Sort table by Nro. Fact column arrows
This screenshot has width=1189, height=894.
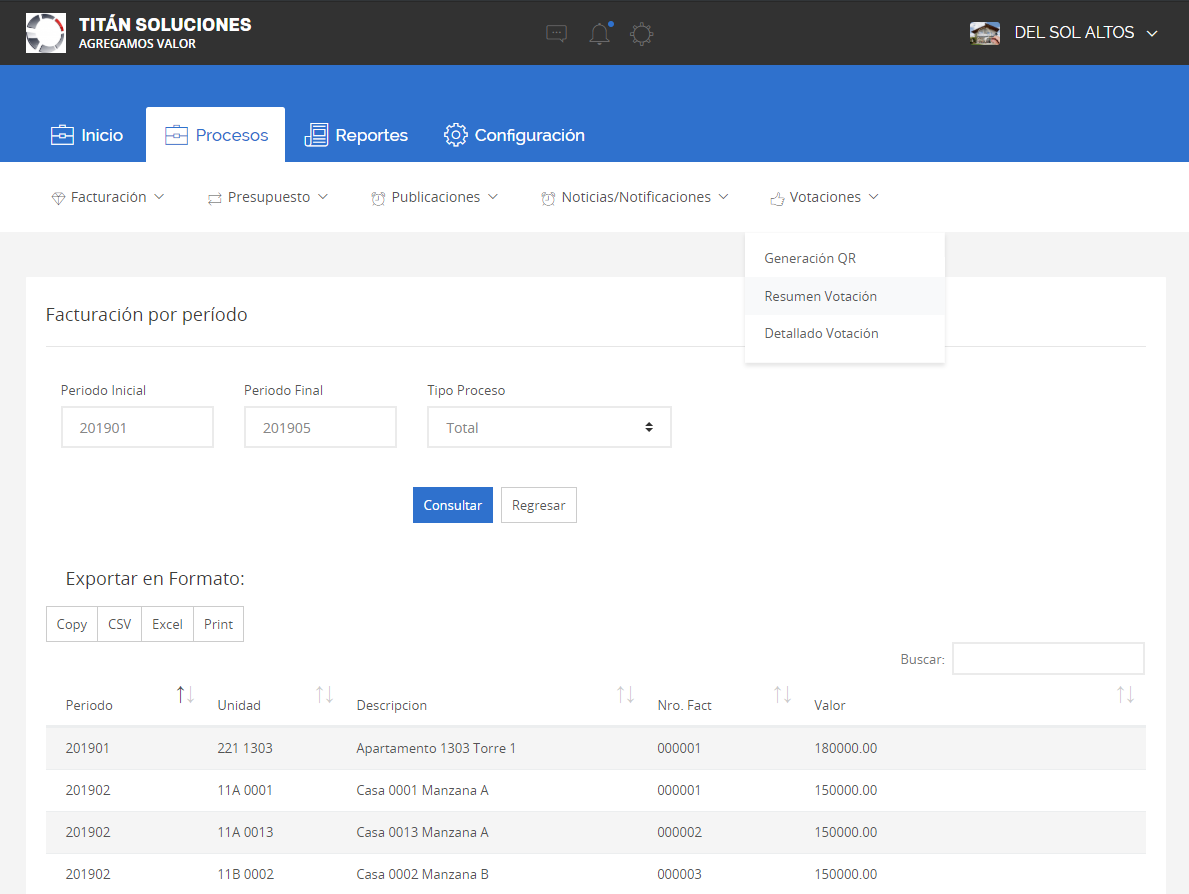coord(782,695)
